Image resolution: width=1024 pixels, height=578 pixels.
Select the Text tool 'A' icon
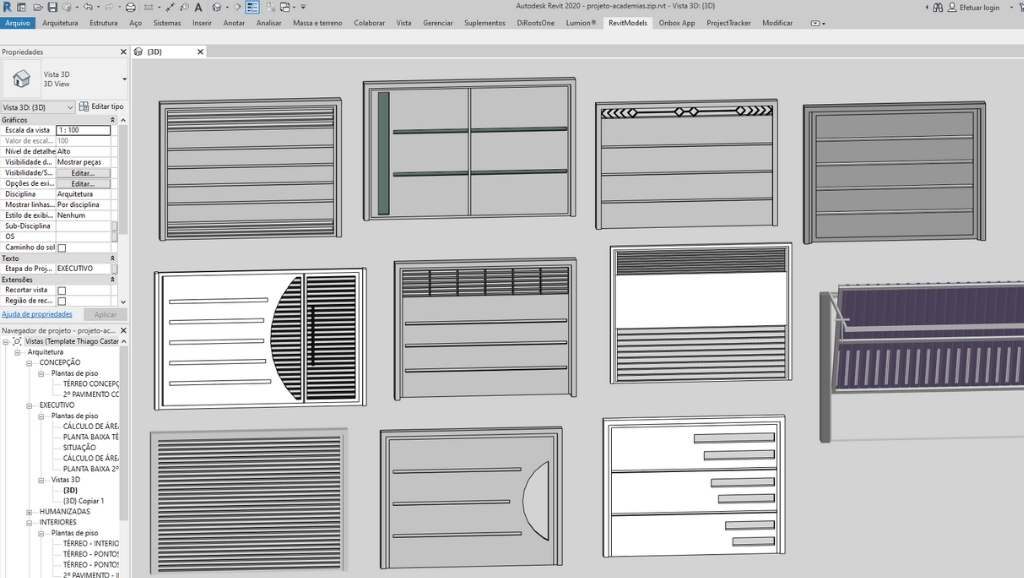[x=198, y=7]
